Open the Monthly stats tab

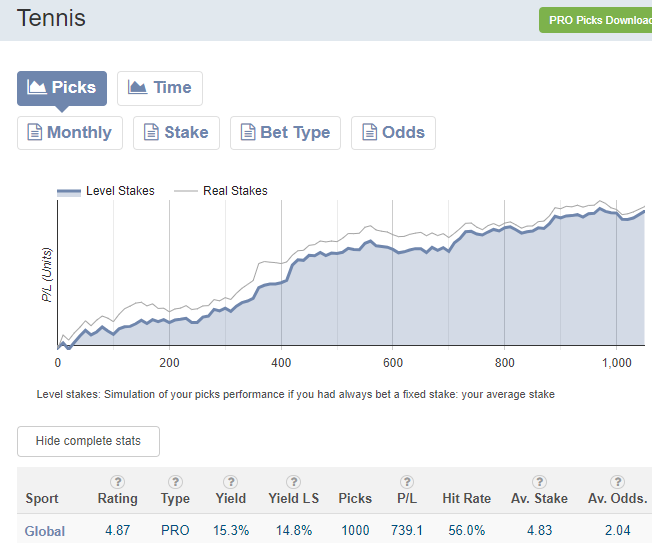coord(70,133)
